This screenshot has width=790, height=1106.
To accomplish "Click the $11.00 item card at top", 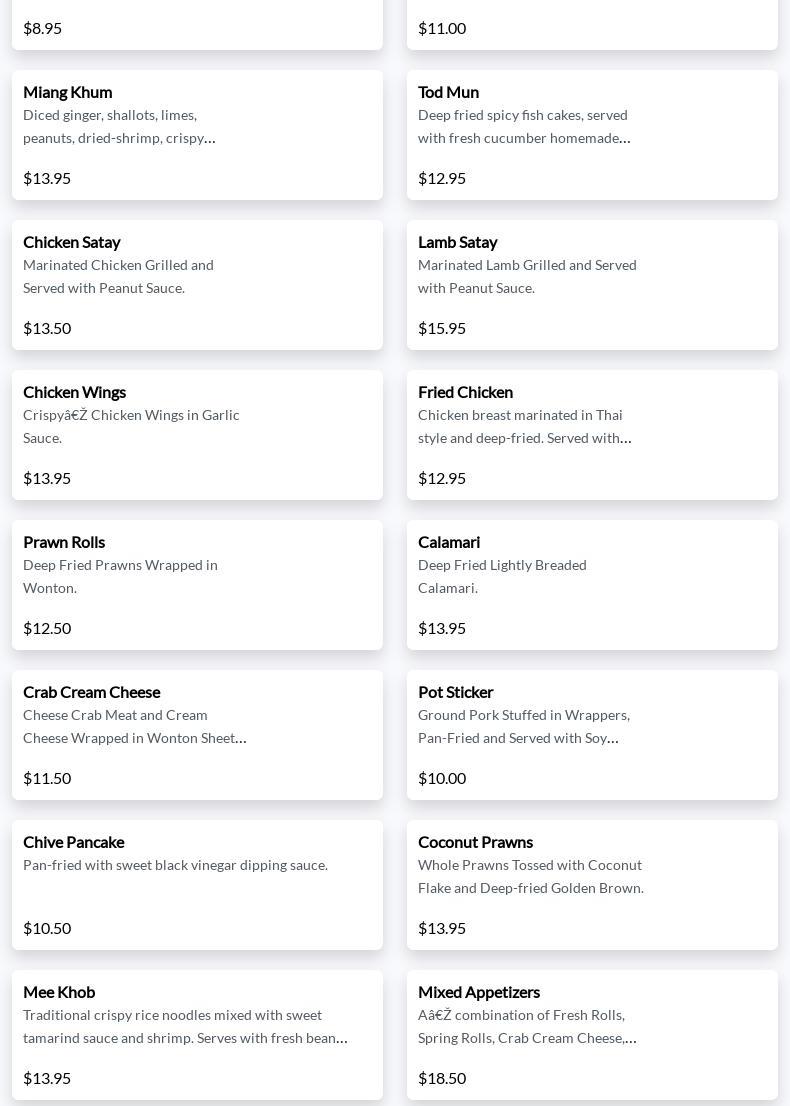I will (x=592, y=25).
